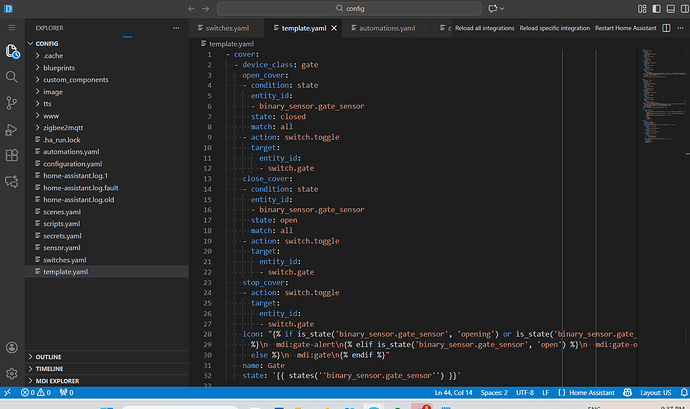Open notifications bell in status bar

(x=684, y=392)
